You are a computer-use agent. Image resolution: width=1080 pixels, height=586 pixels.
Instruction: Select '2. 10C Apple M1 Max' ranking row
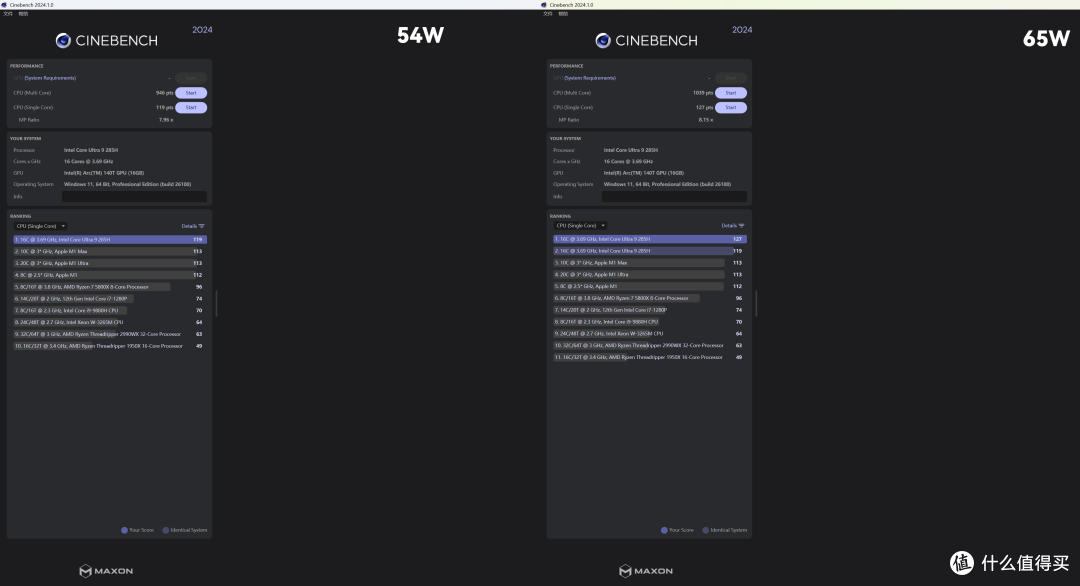click(110, 251)
